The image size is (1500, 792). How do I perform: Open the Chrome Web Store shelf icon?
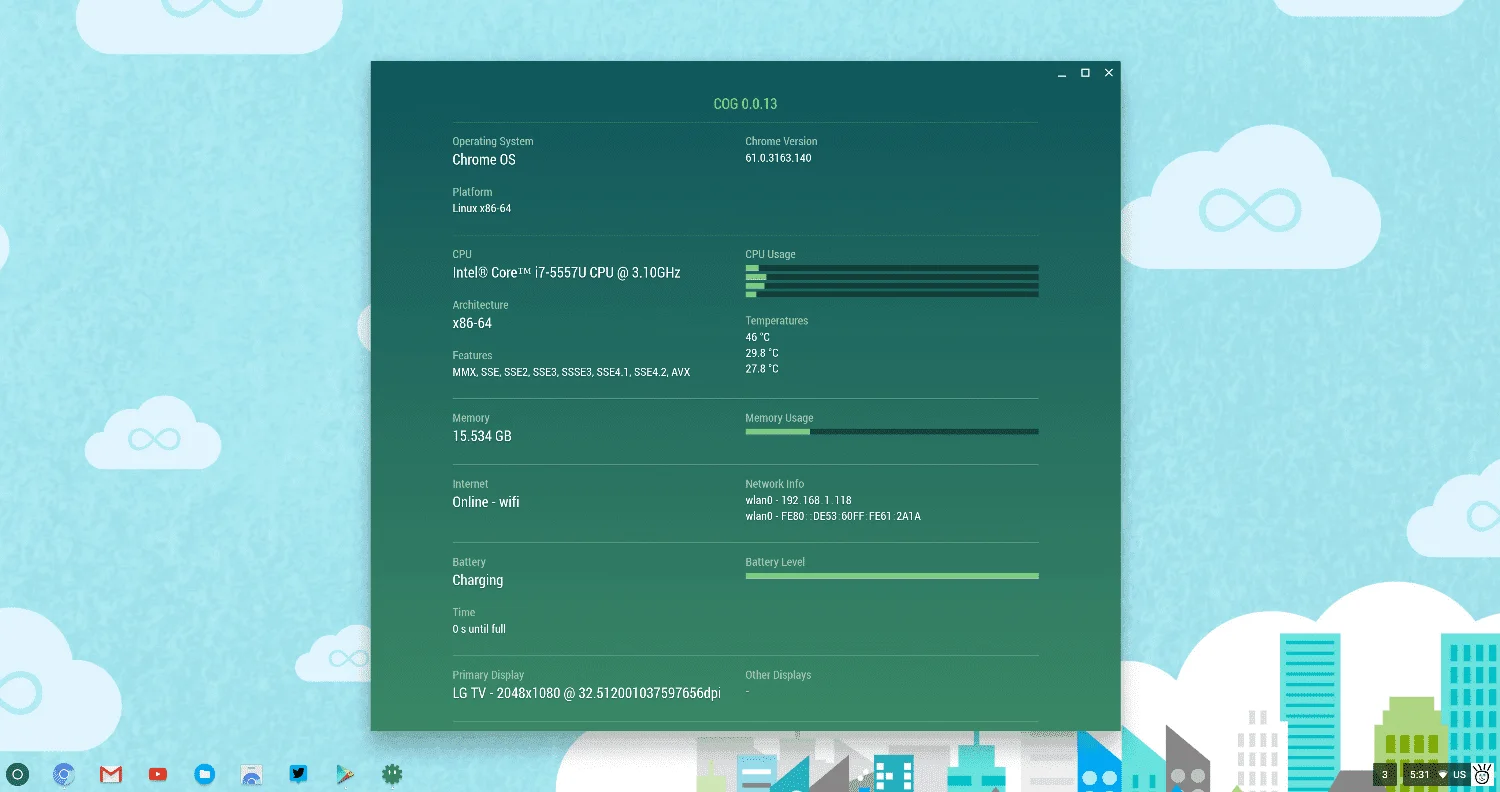pos(252,774)
